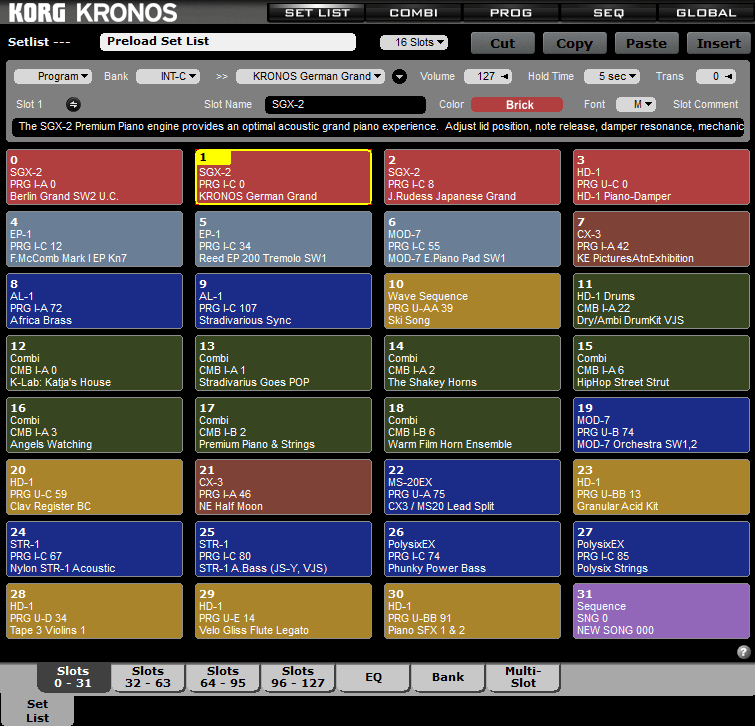755x726 pixels.
Task: Switch to SET LIST mode
Action: point(317,13)
